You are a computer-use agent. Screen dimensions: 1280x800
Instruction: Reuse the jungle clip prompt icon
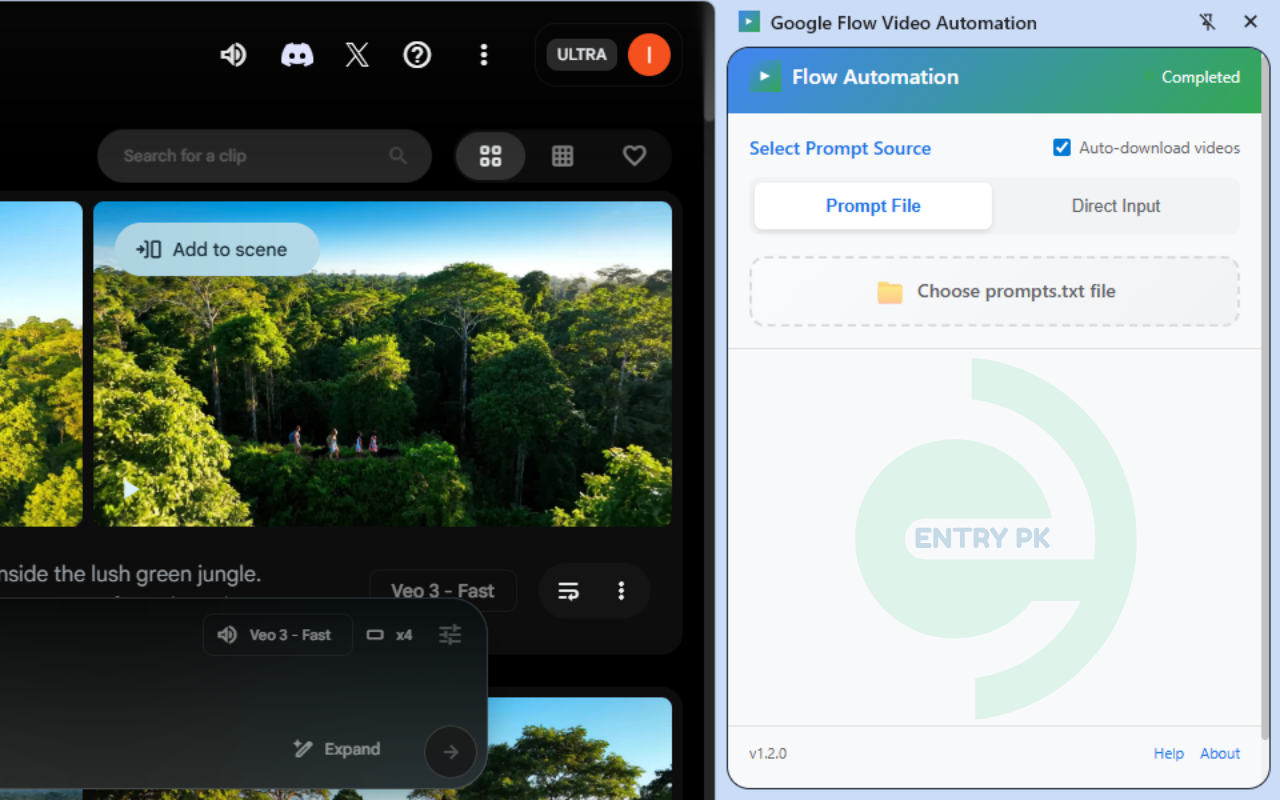coord(568,591)
